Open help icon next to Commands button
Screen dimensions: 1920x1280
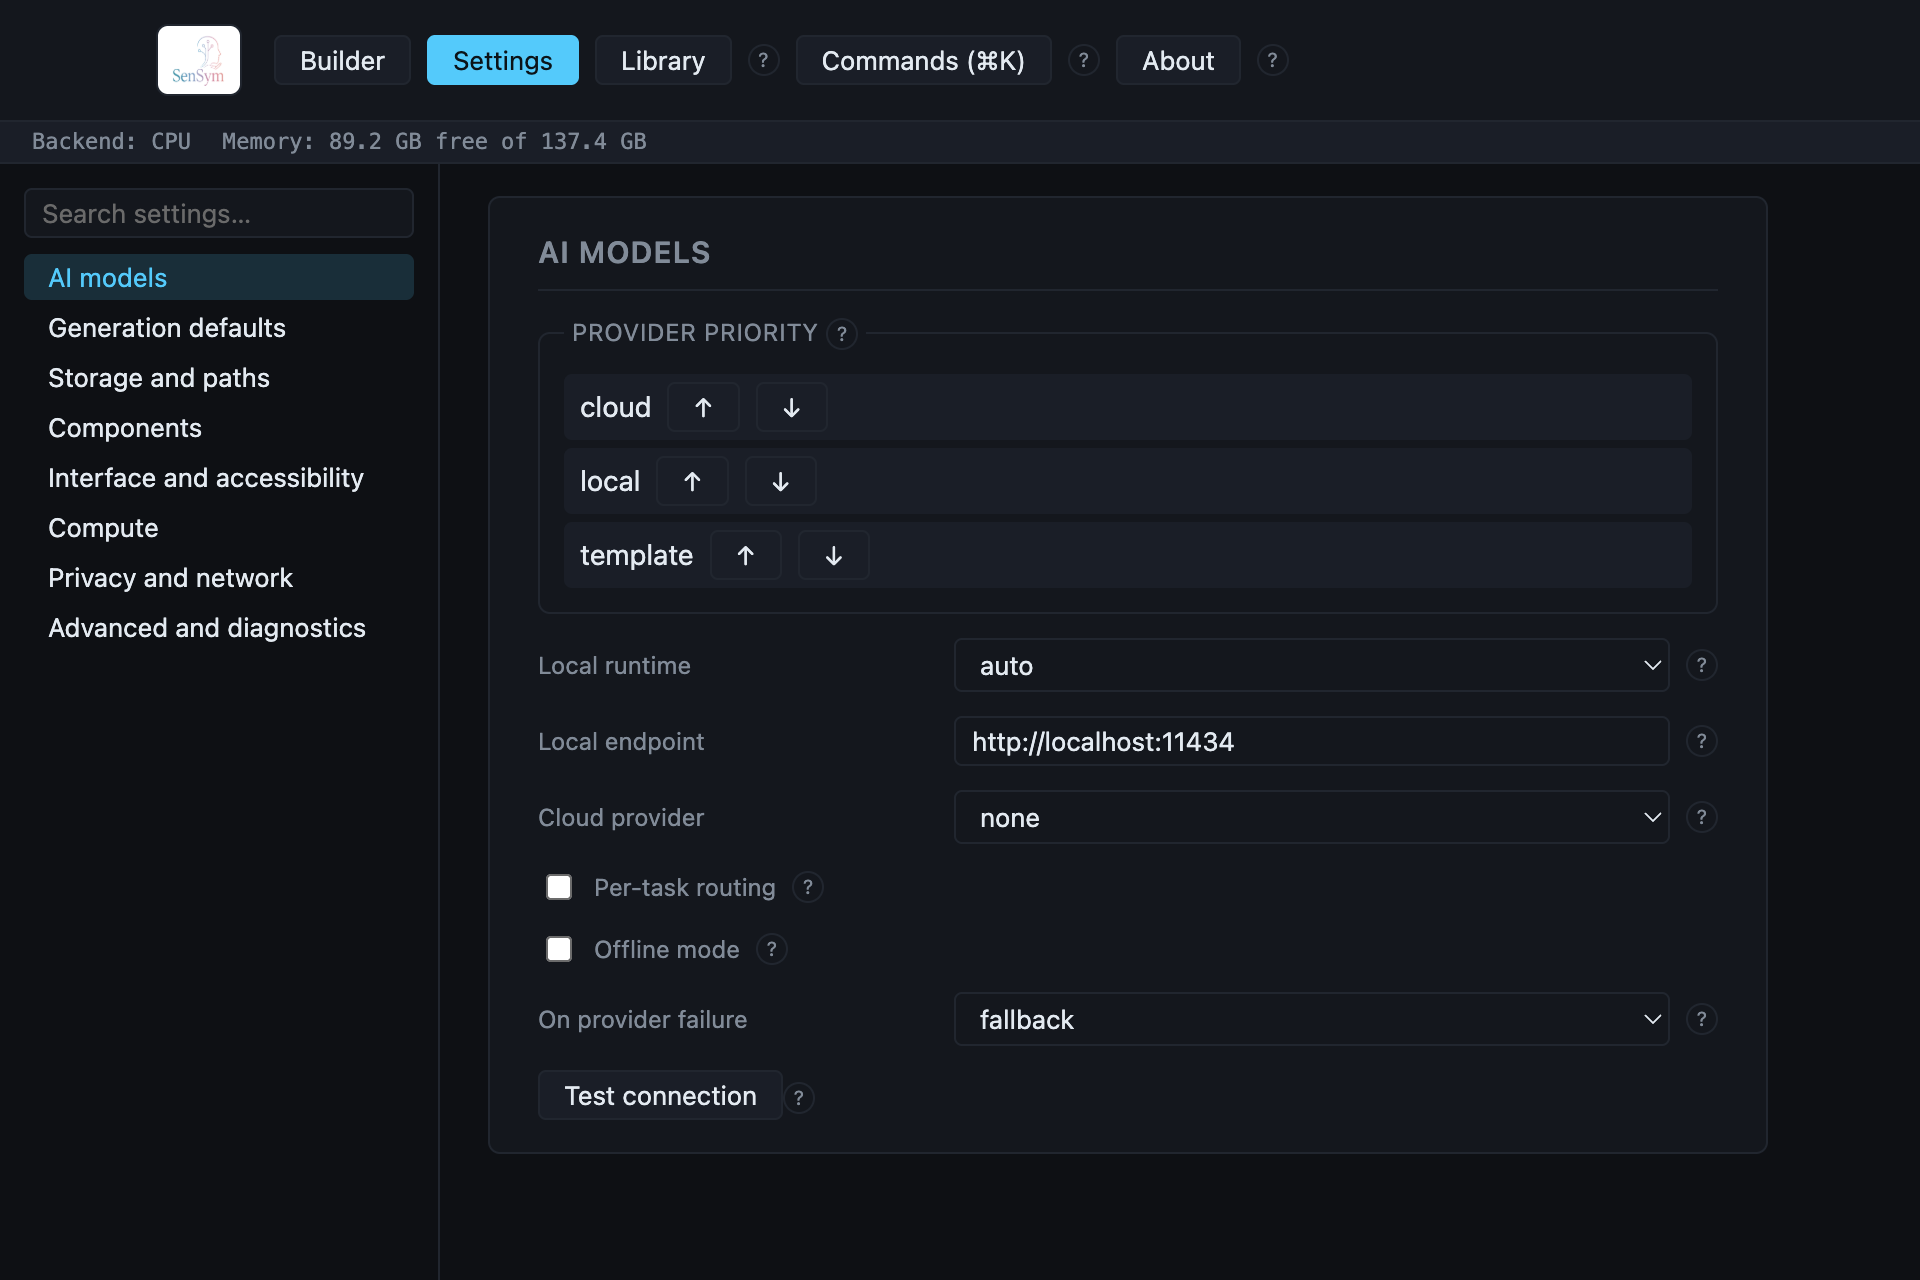pos(1083,60)
